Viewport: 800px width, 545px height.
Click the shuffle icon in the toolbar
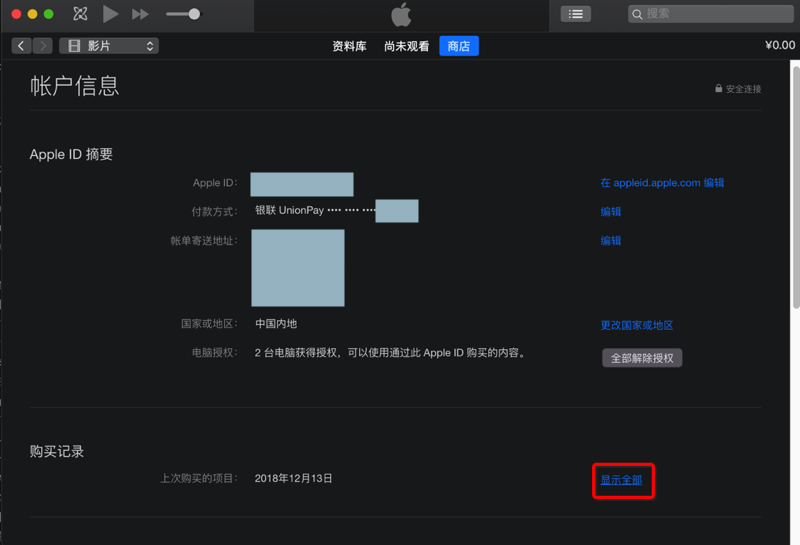(80, 14)
